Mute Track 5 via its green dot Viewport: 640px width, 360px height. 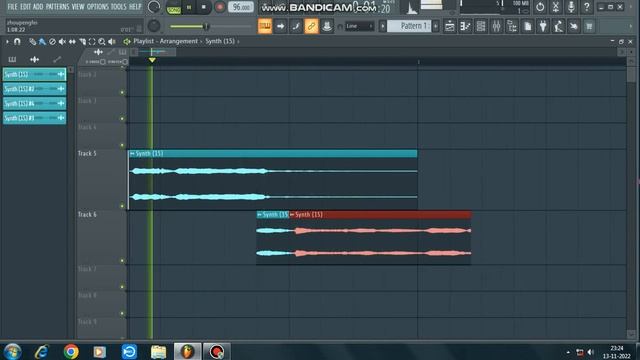click(122, 206)
